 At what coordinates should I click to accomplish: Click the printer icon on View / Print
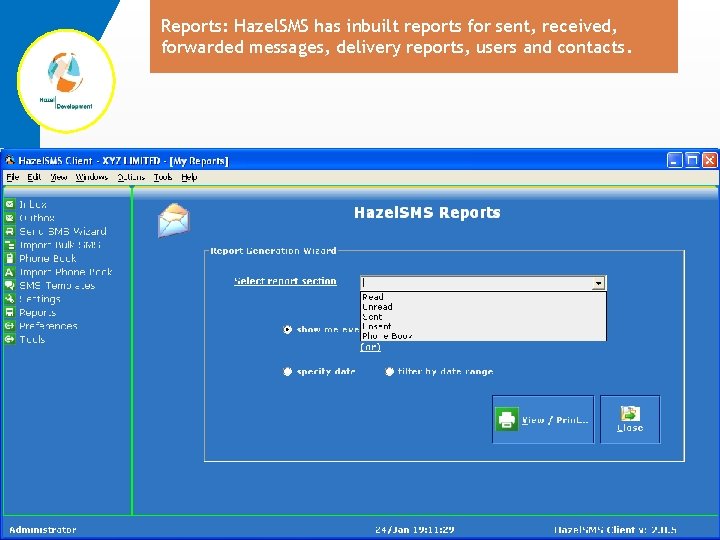pyautogui.click(x=507, y=419)
